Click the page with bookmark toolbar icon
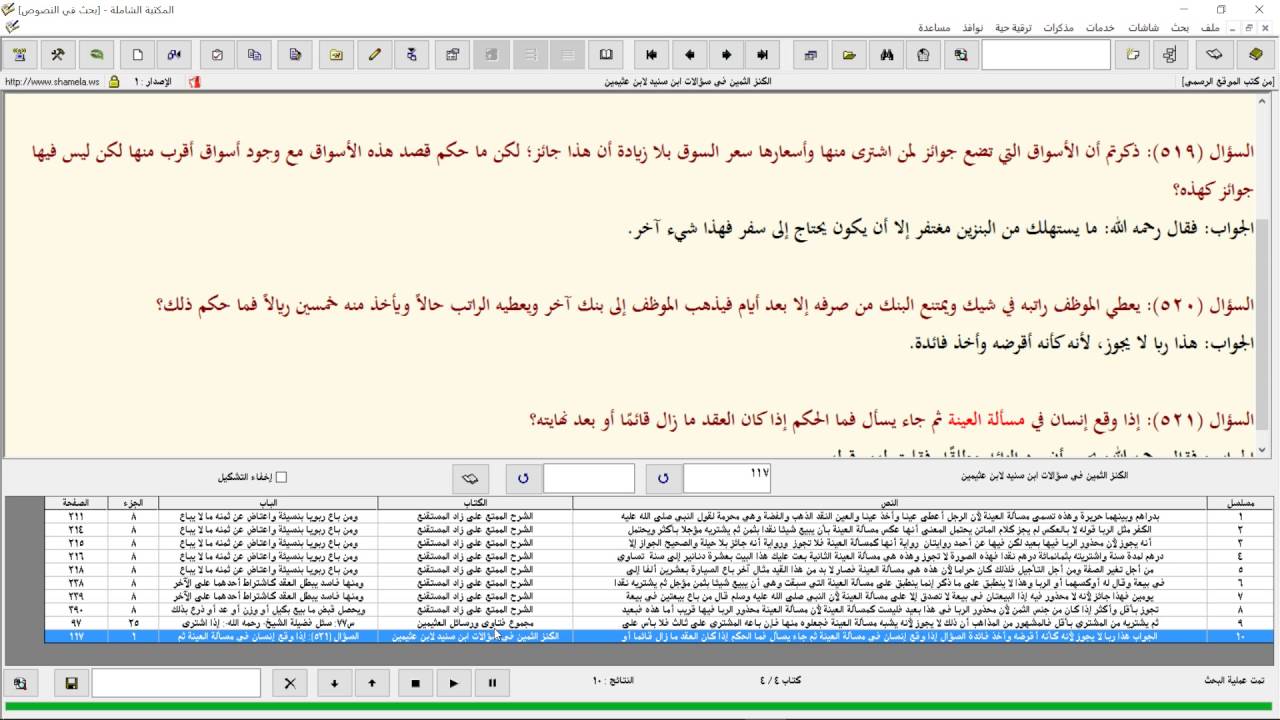This screenshot has height=720, width=1280. [923, 55]
